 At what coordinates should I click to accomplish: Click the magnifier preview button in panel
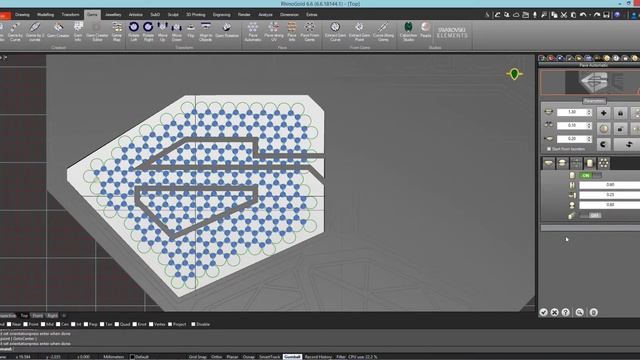point(580,312)
